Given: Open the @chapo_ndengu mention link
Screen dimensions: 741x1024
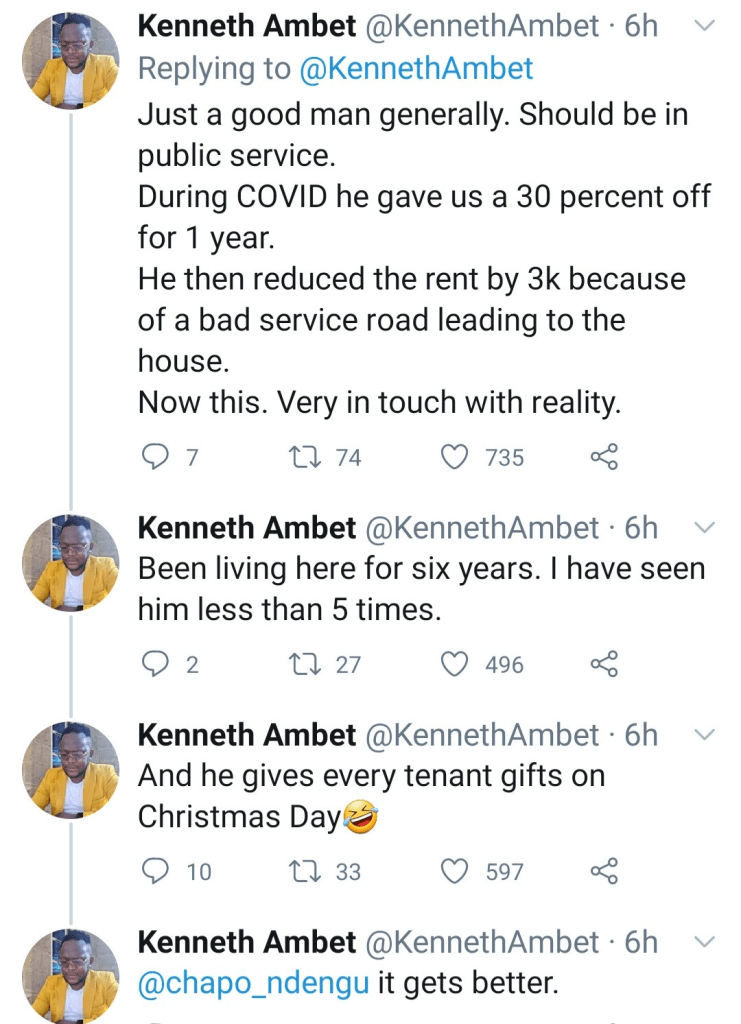Looking at the screenshot, I should [254, 983].
